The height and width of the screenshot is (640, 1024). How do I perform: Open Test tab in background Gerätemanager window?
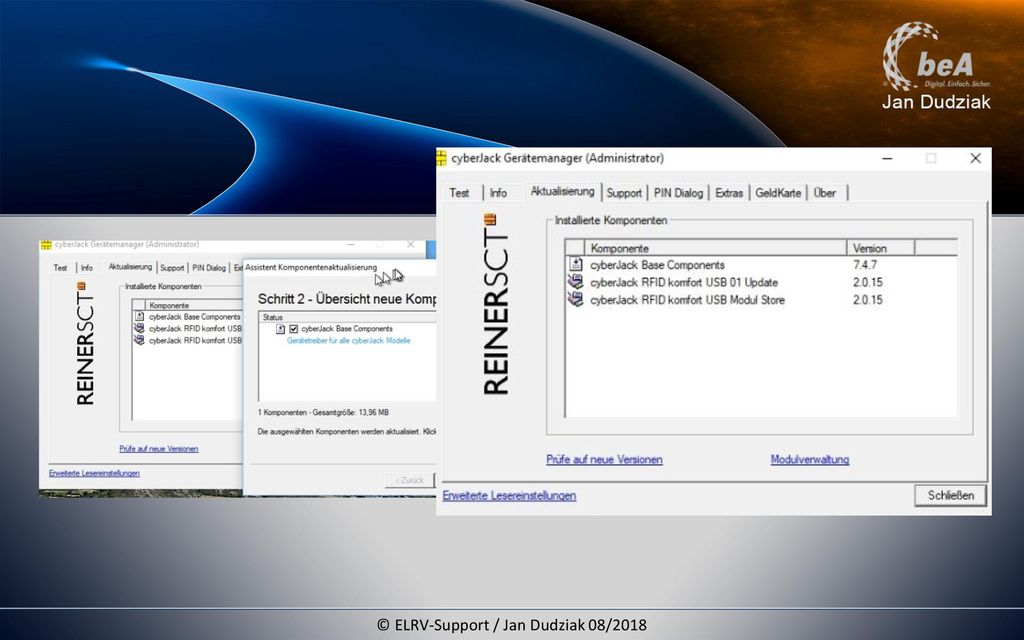click(x=60, y=268)
